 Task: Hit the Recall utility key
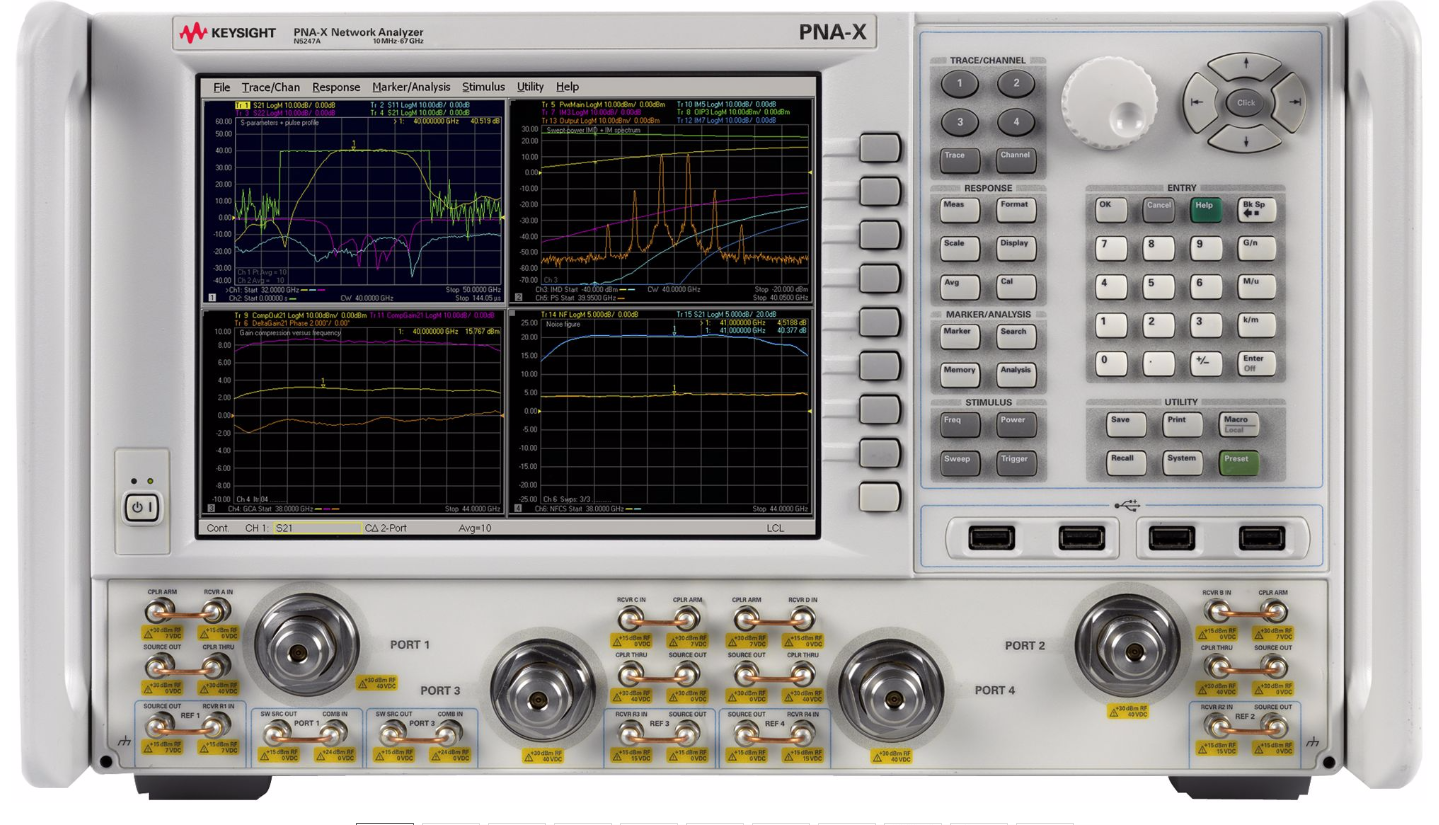pos(1126,463)
